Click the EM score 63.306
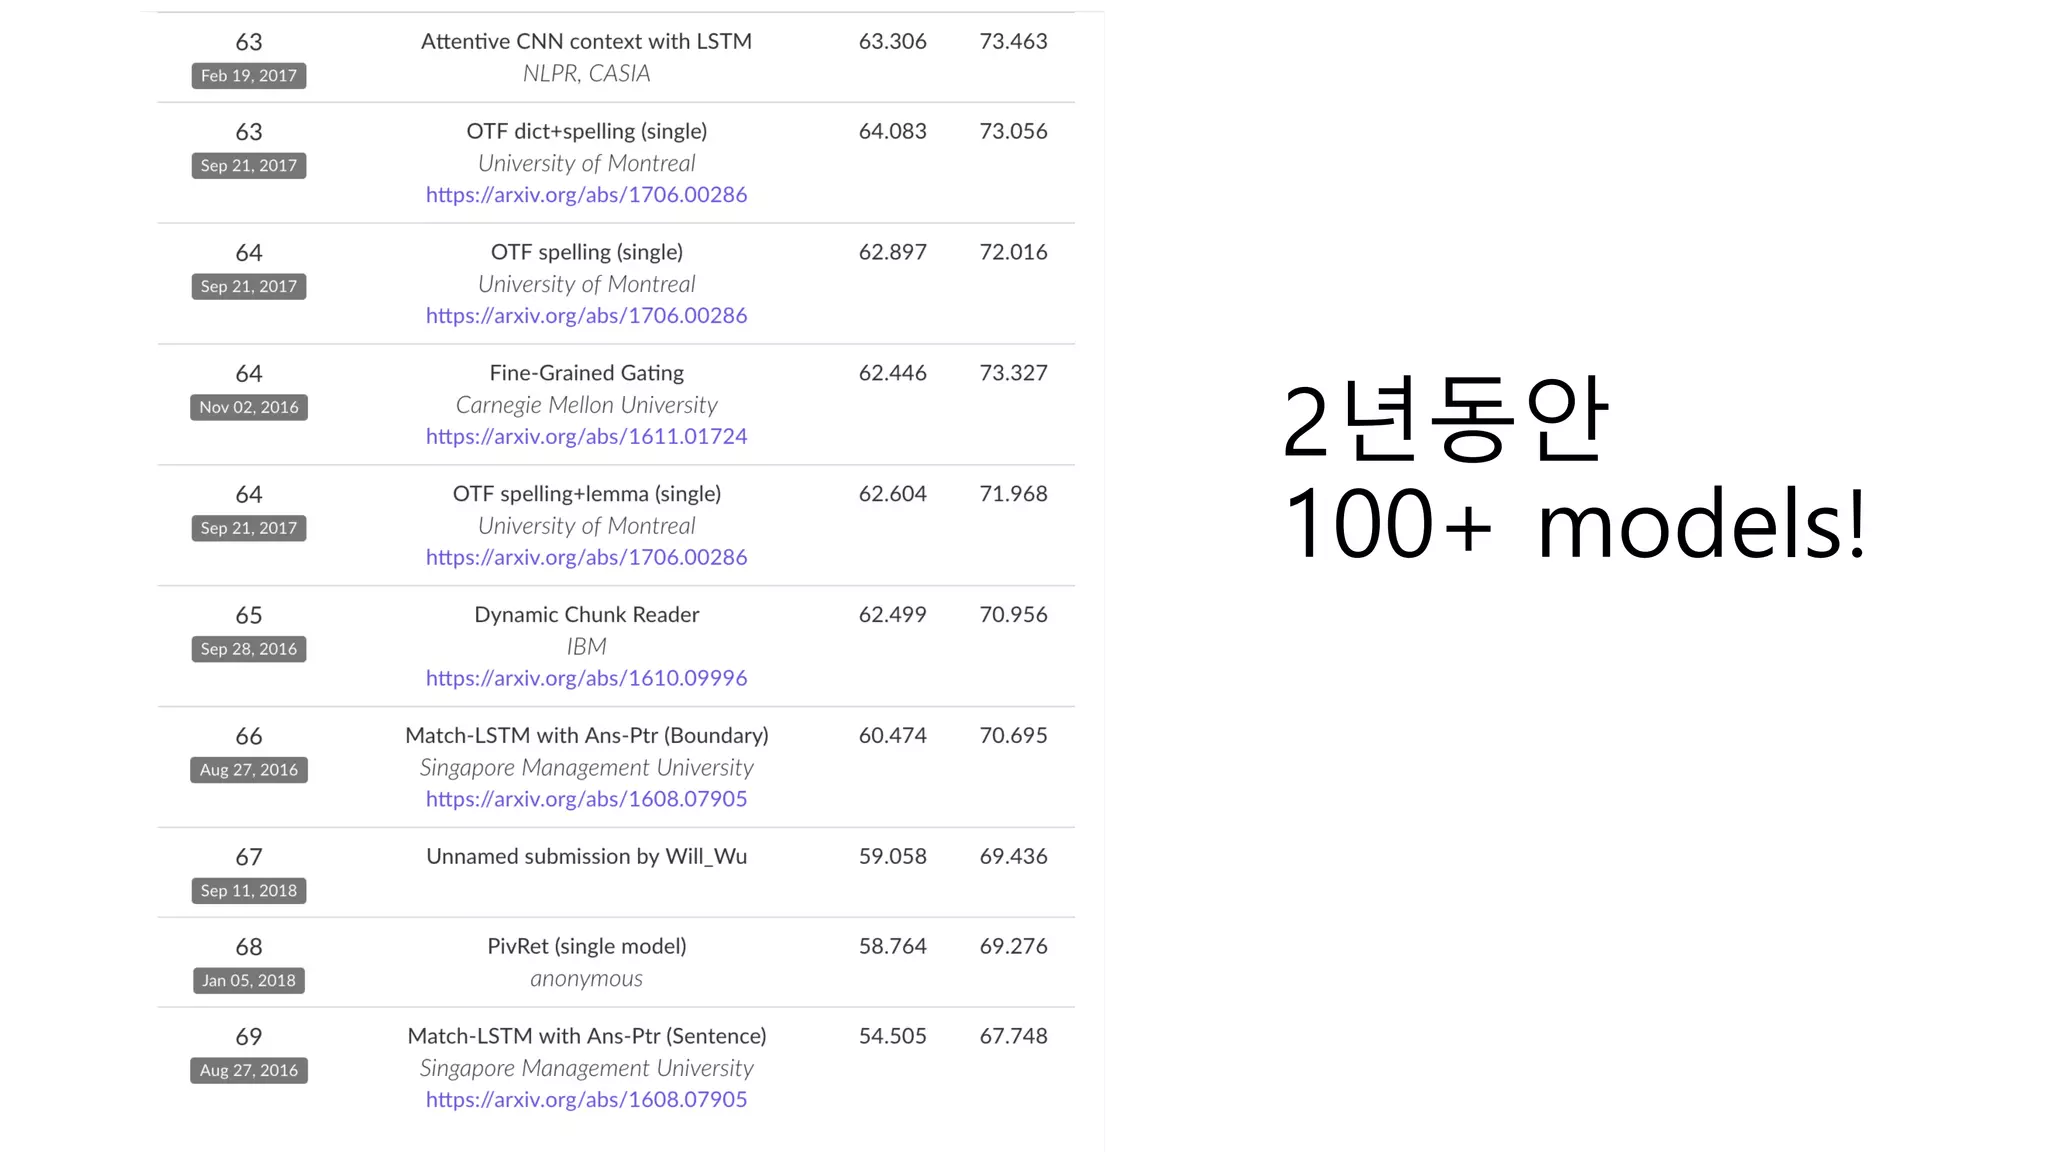The width and height of the screenshot is (2048, 1152). coord(892,42)
